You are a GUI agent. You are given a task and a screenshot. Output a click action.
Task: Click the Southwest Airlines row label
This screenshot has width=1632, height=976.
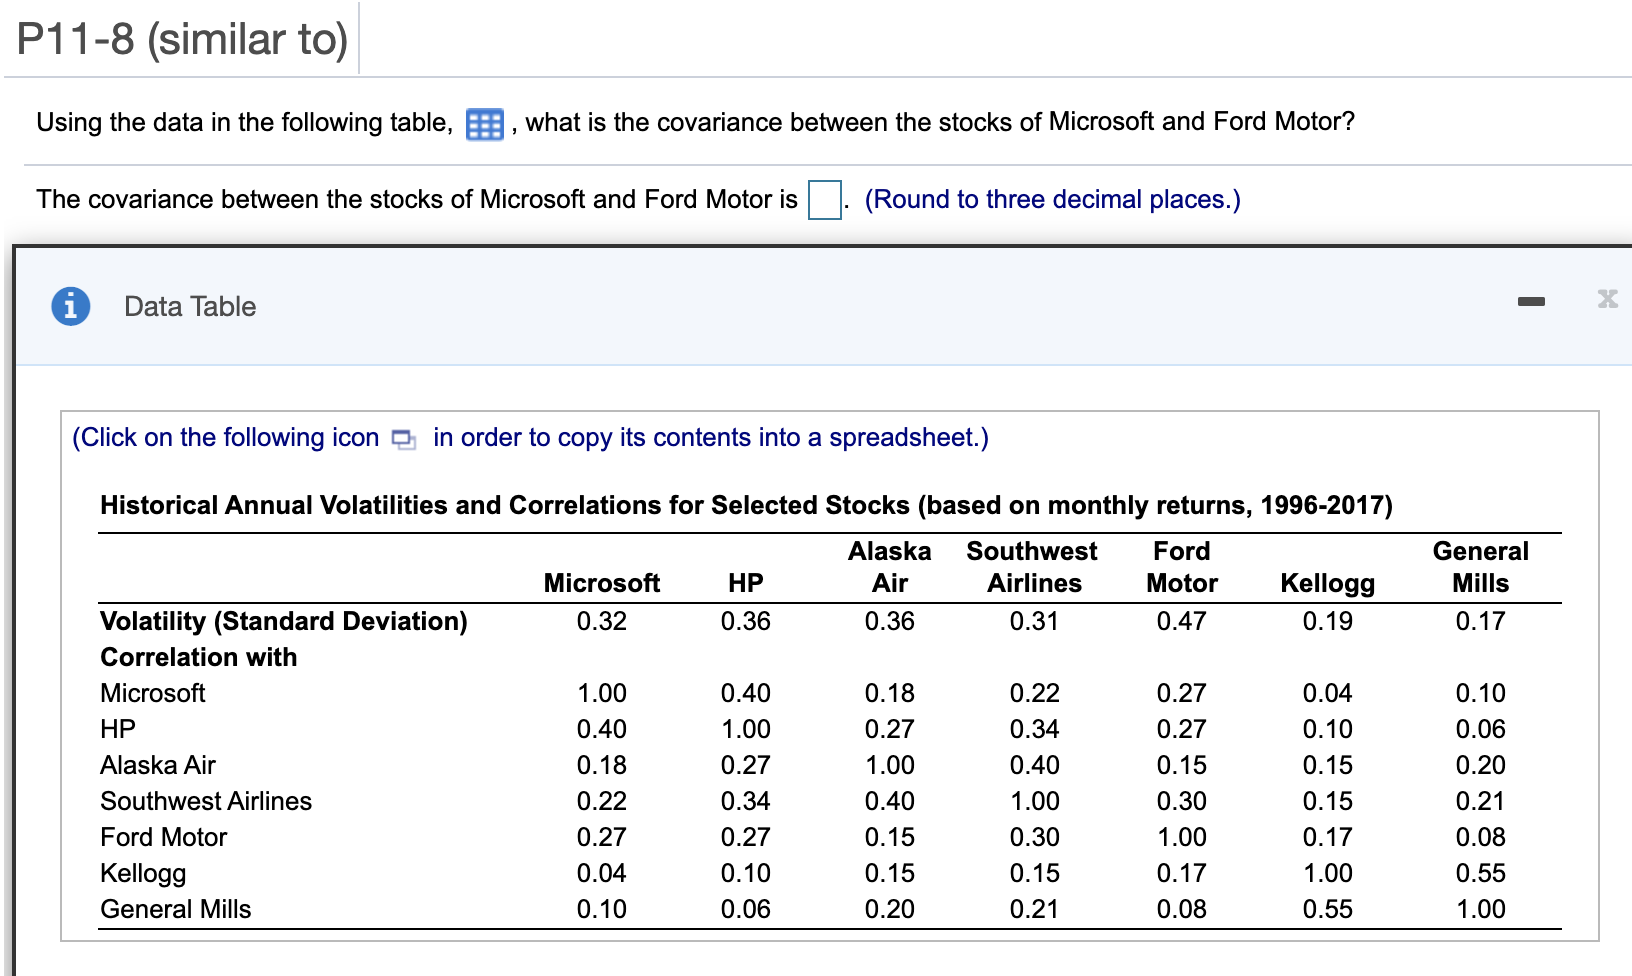(206, 801)
